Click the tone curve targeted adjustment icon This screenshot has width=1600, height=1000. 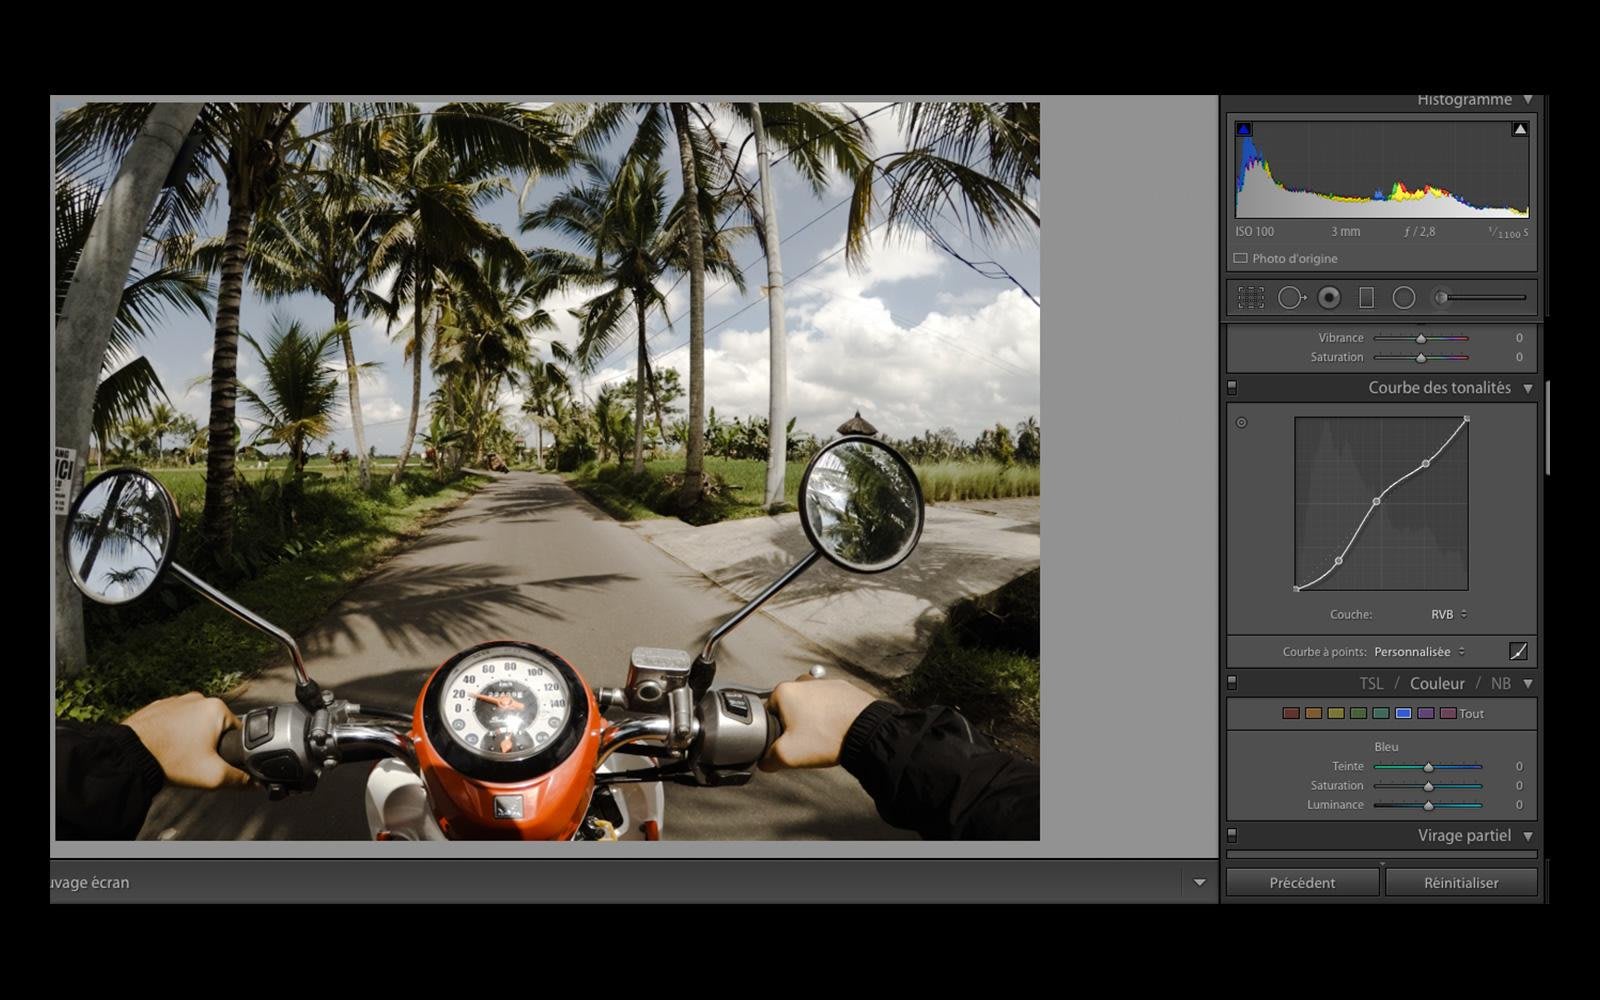pyautogui.click(x=1242, y=423)
